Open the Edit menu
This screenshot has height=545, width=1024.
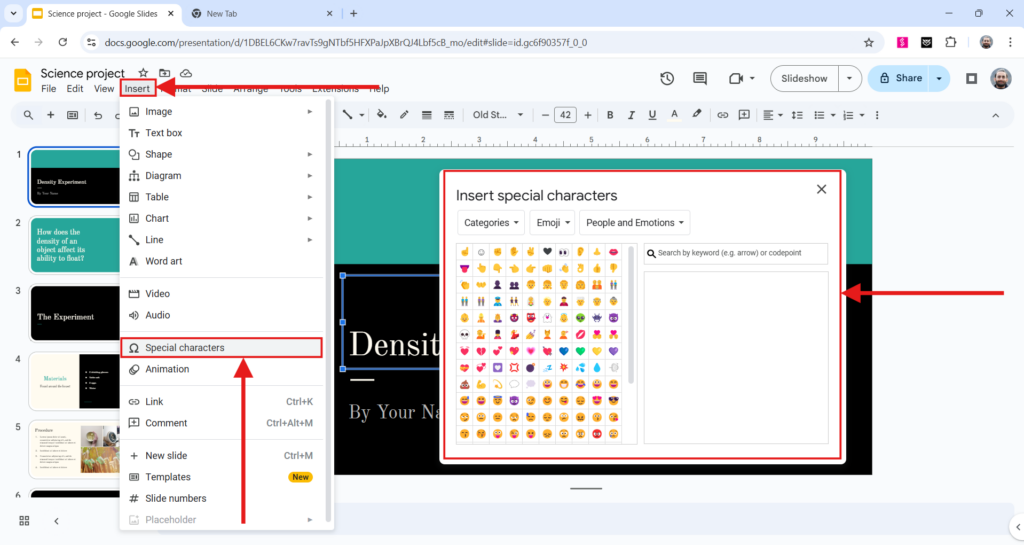(x=75, y=89)
